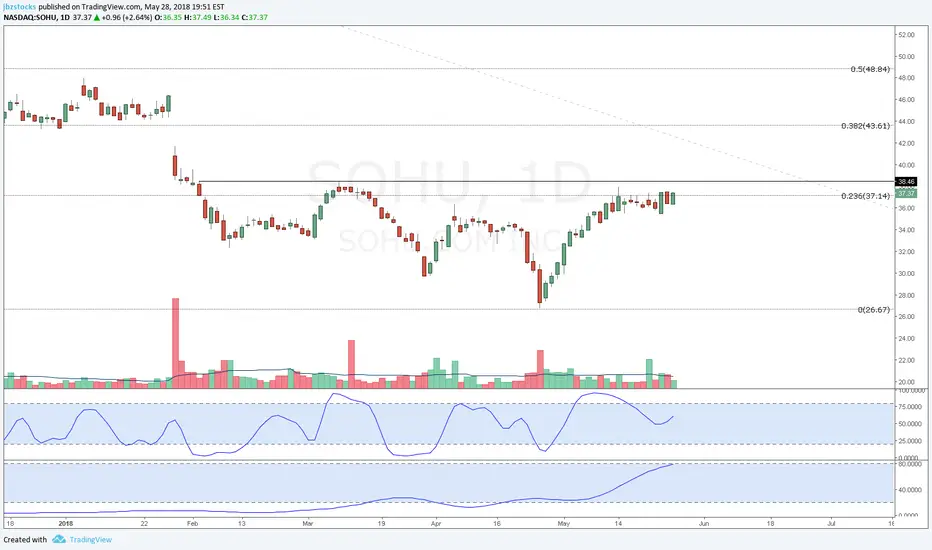The height and width of the screenshot is (550, 932).
Task: Click the May date label on time axis
Action: (563, 523)
